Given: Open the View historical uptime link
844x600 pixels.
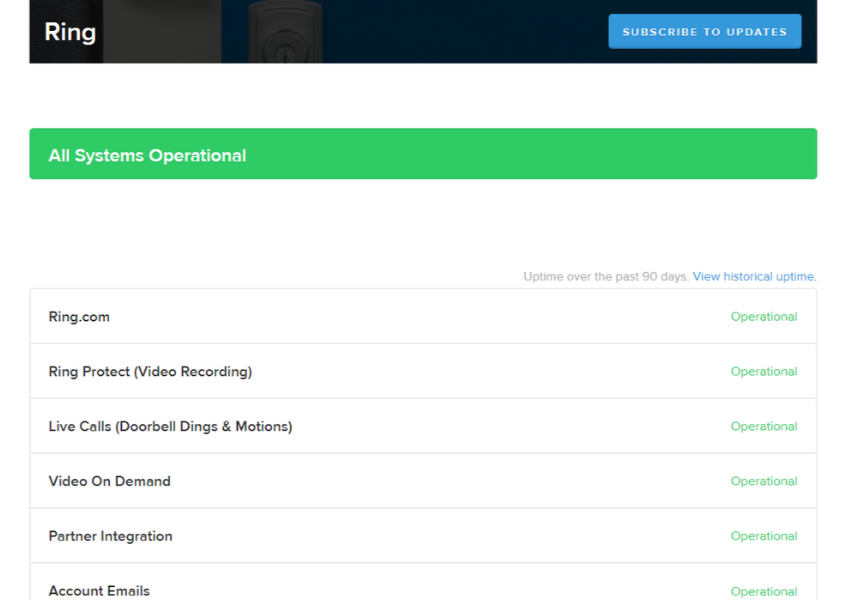Looking at the screenshot, I should pos(754,277).
